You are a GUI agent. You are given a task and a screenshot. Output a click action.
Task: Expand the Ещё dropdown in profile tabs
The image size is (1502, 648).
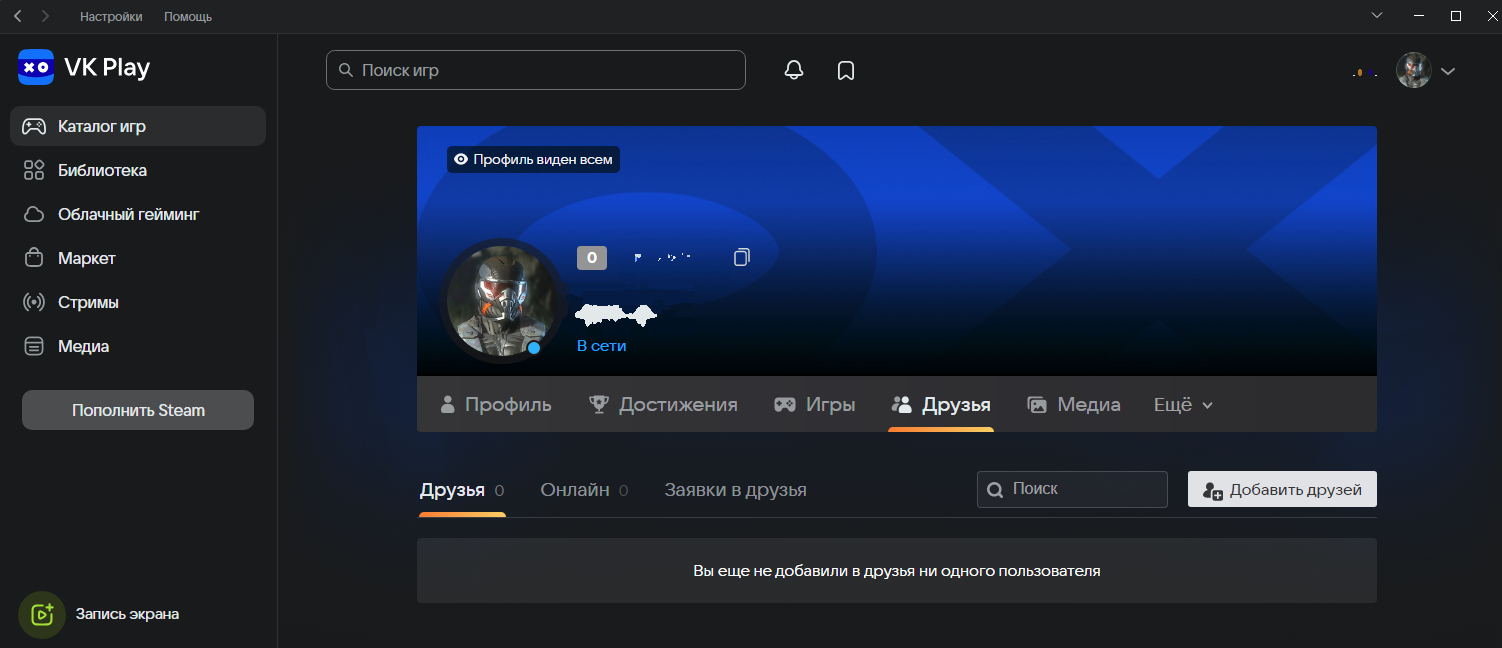(1183, 405)
